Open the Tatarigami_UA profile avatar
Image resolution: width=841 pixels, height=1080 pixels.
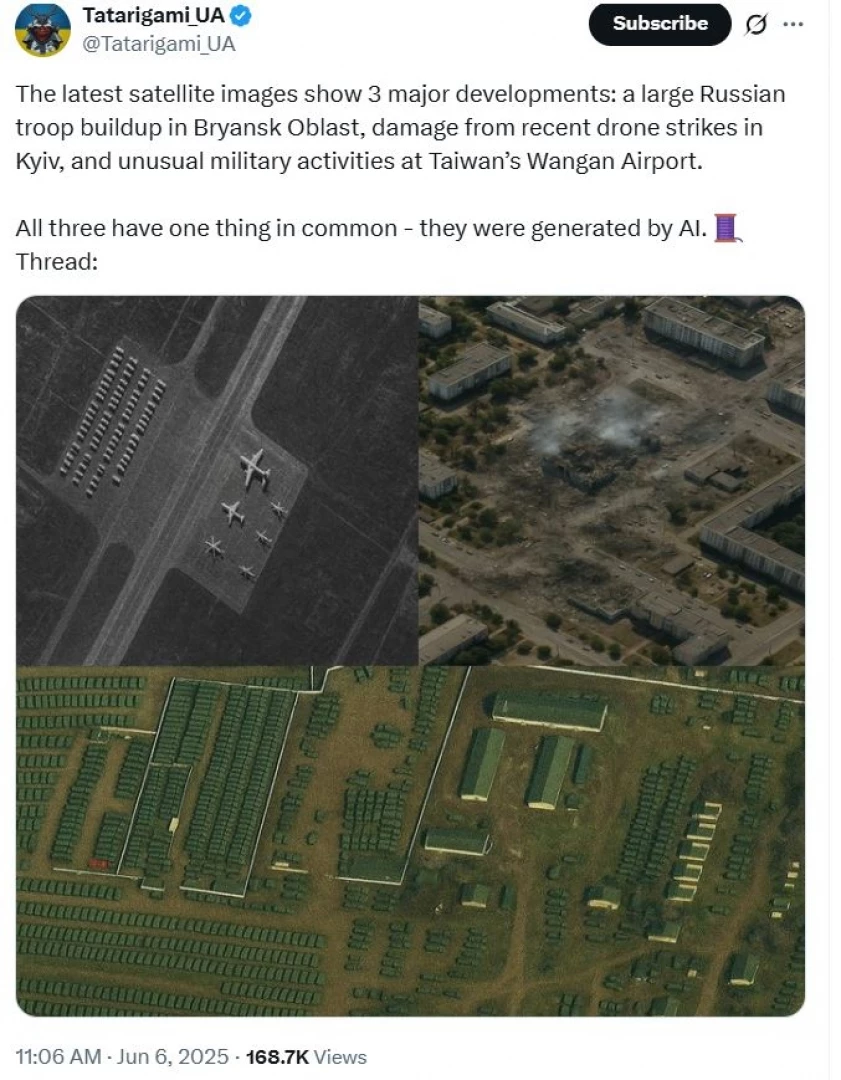click(x=43, y=30)
